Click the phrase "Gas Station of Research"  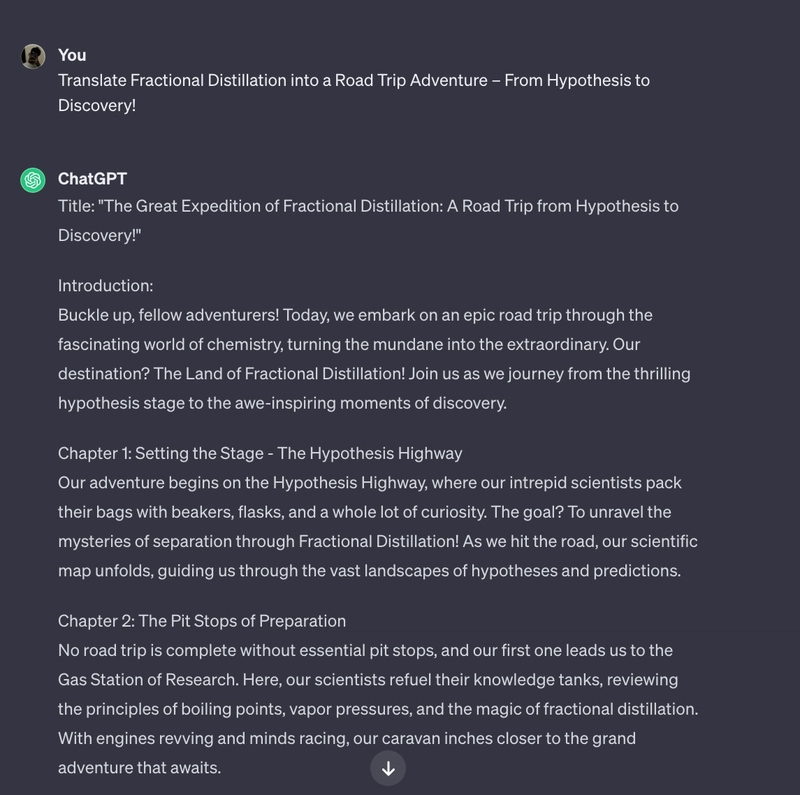[x=147, y=680]
